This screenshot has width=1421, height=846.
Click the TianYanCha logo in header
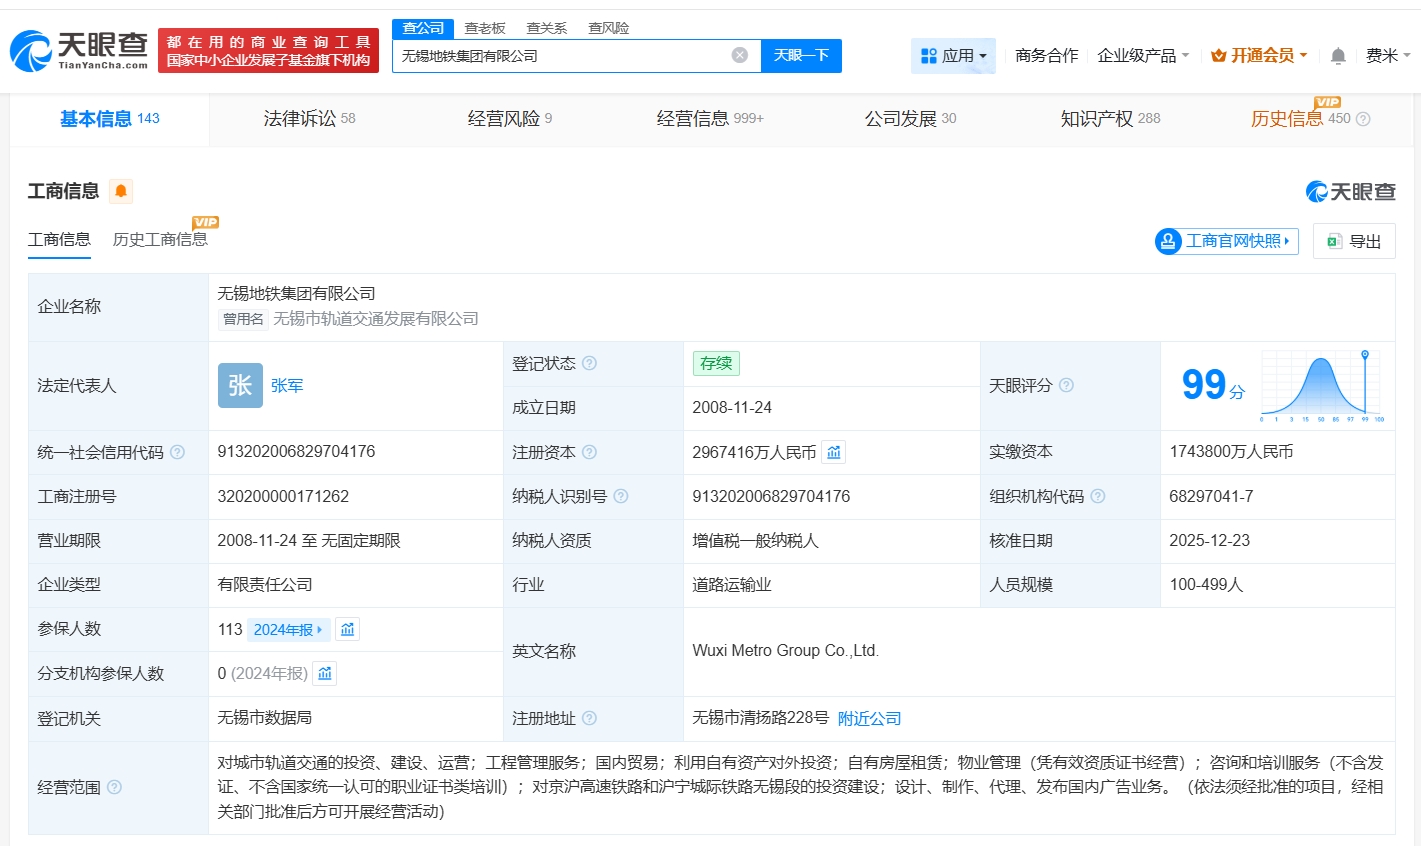point(79,50)
